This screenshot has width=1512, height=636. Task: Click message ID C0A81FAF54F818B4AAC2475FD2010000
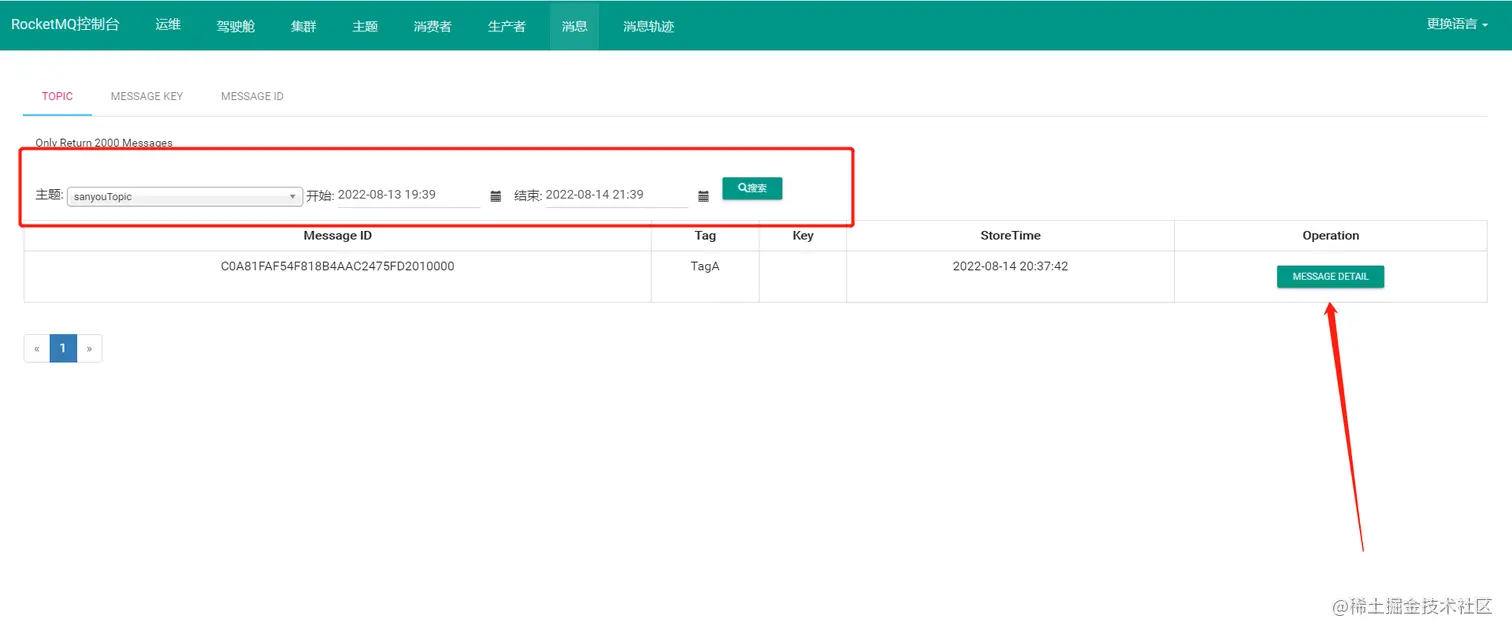338,267
